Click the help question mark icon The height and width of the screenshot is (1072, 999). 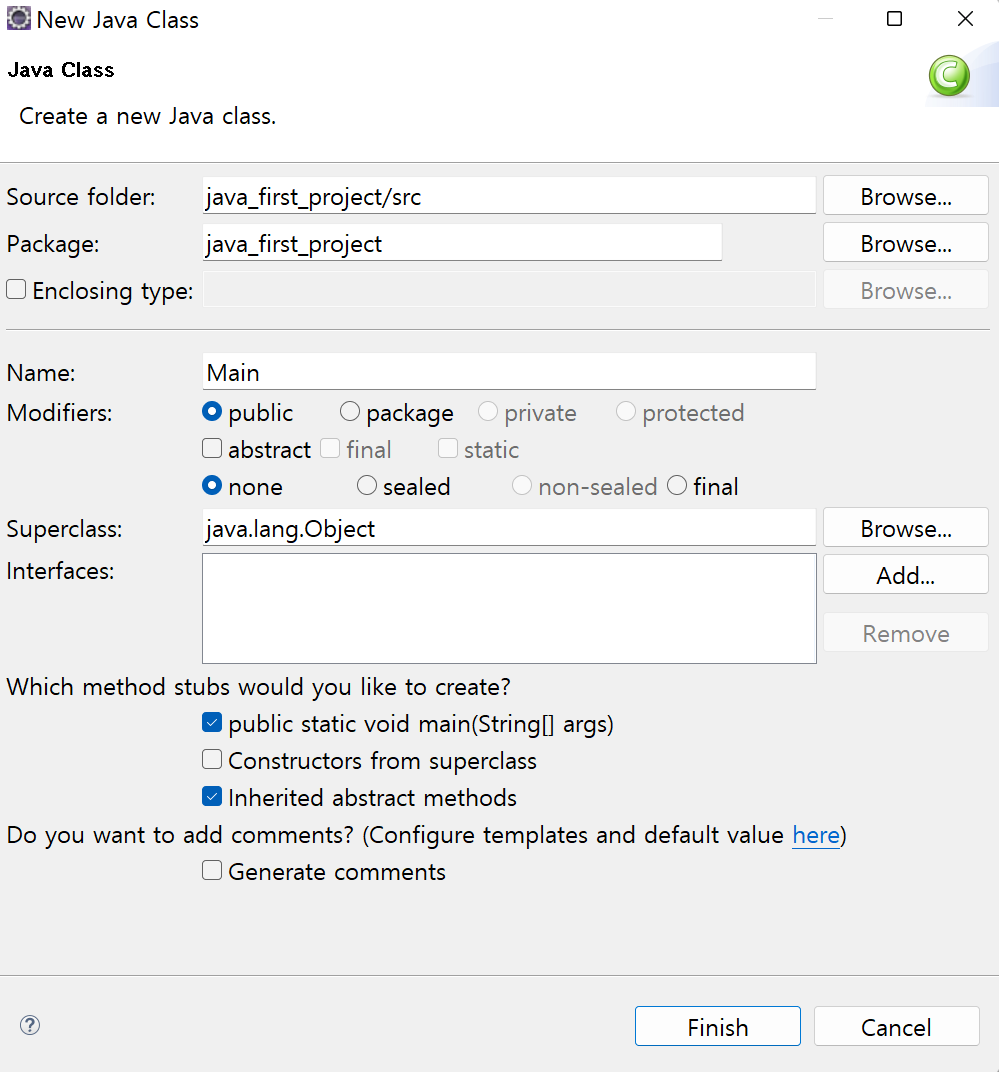point(29,1025)
